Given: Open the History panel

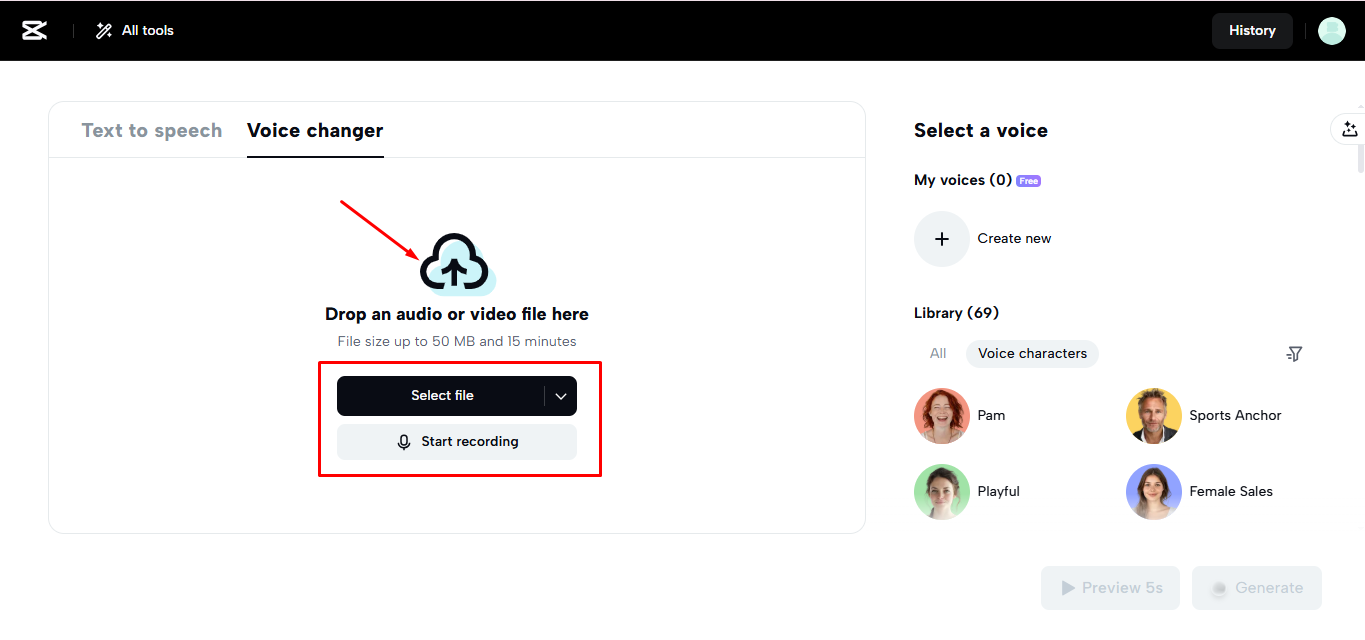Looking at the screenshot, I should click(x=1252, y=30).
